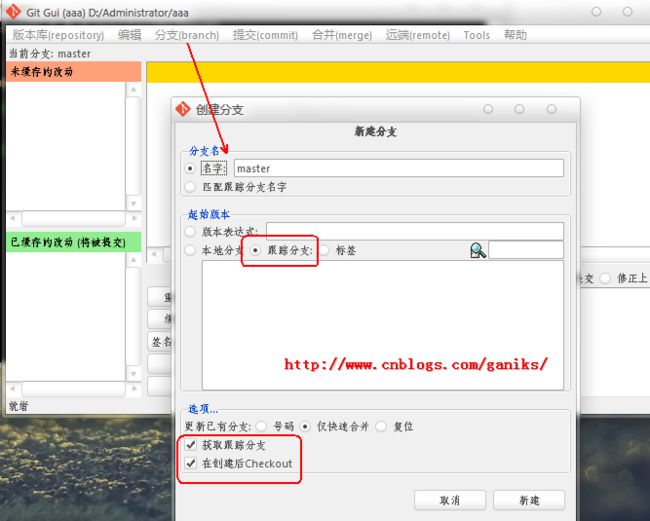This screenshot has width=650, height=521.
Task: Click the 就绪 status bar text
Action: [18, 406]
